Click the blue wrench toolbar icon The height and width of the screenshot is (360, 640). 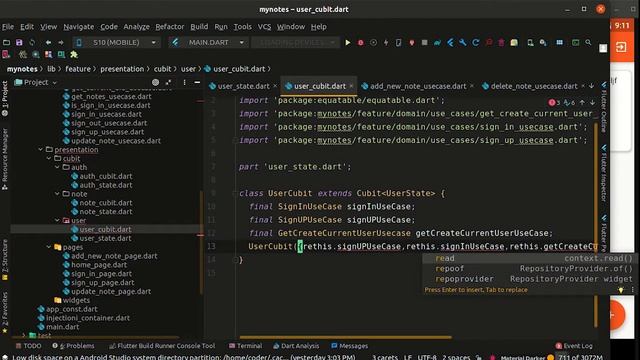coord(463,42)
